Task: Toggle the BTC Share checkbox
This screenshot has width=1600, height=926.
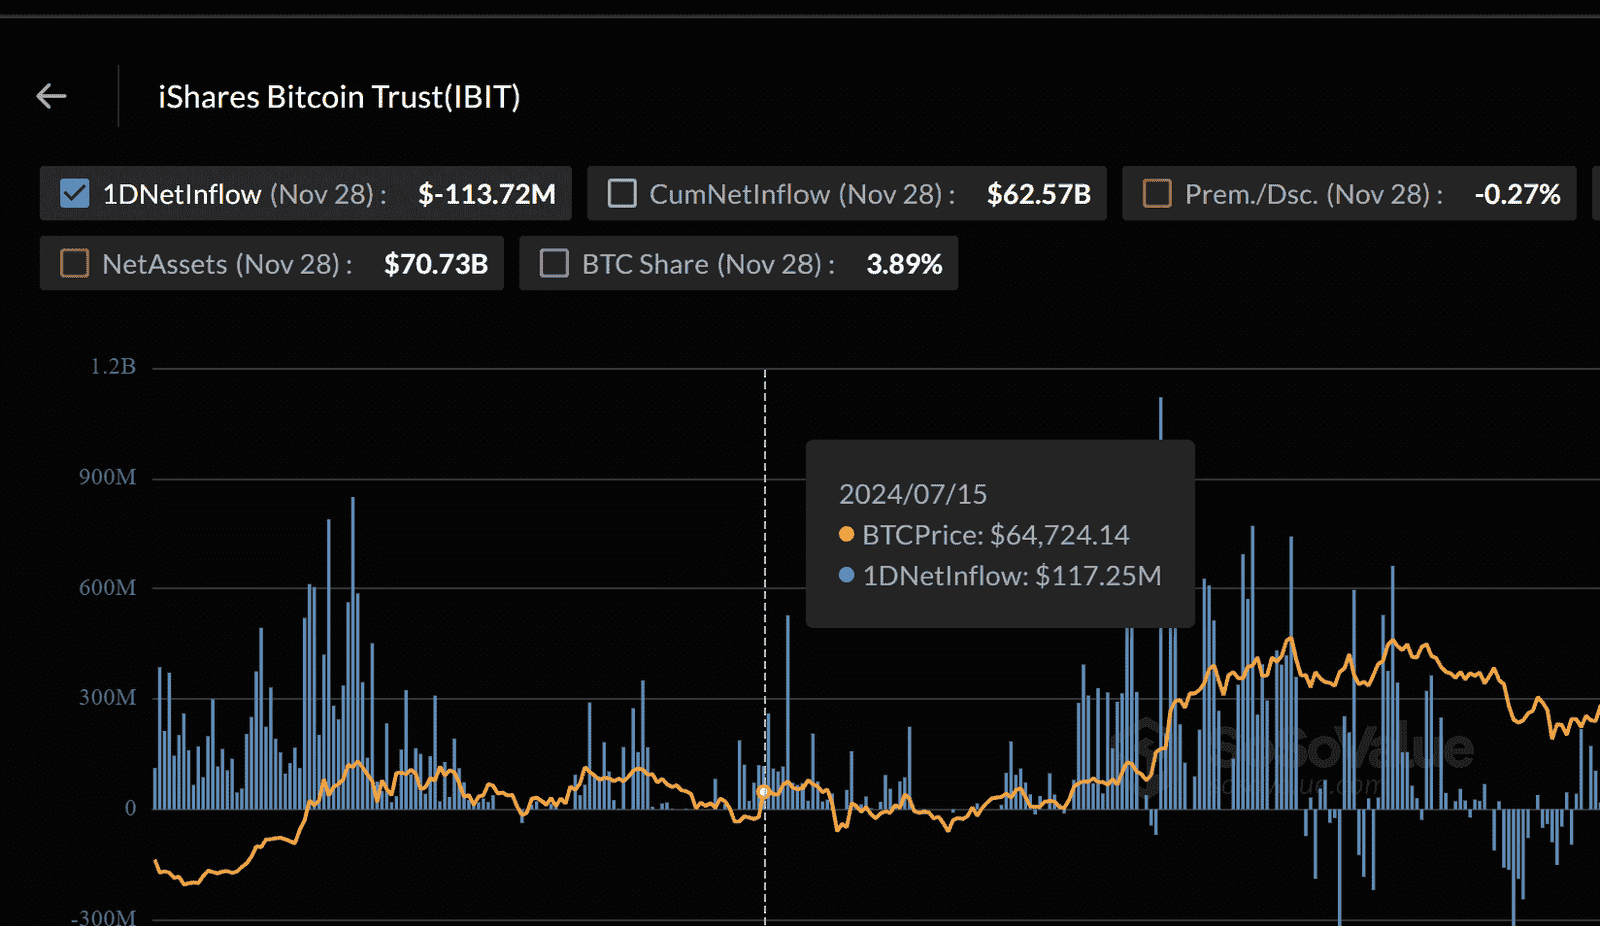Action: pyautogui.click(x=554, y=263)
